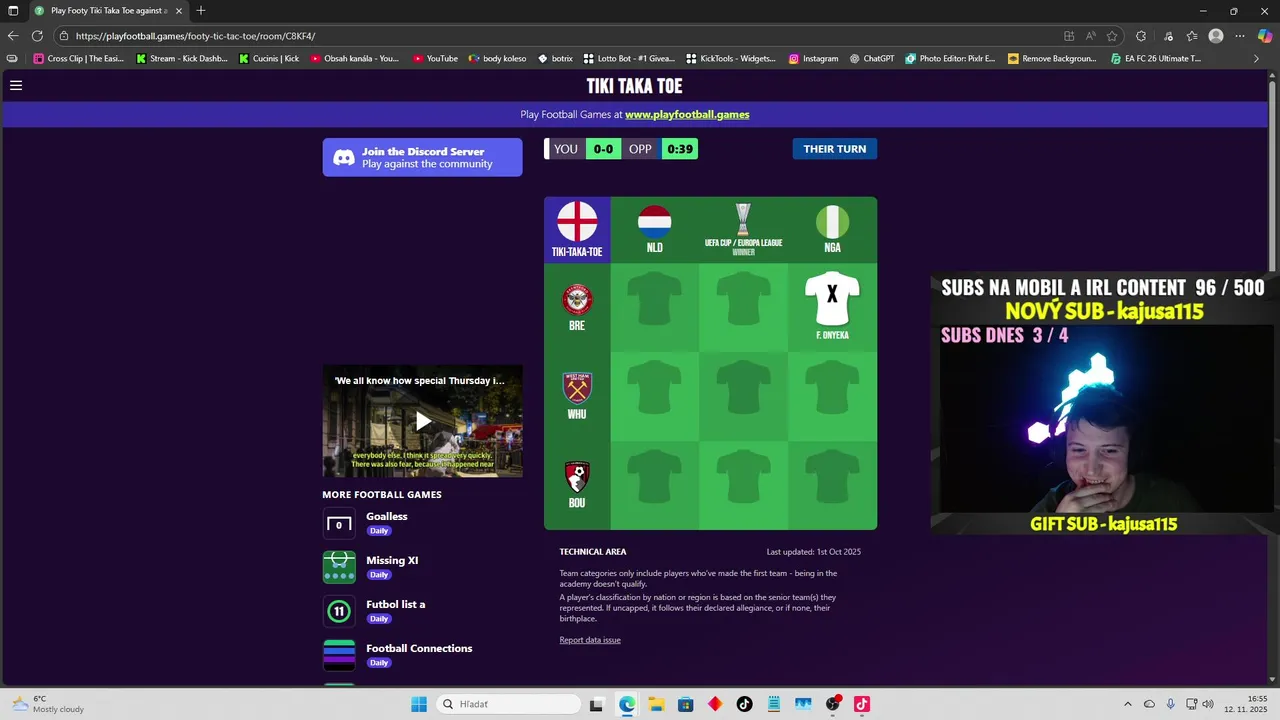Select the West Ham and Netherlands cell
The width and height of the screenshot is (1280, 720).
pos(655,396)
